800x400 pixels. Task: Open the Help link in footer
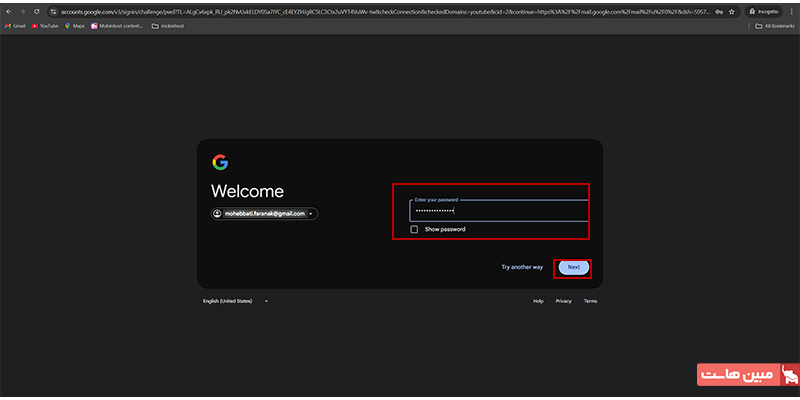coord(538,302)
